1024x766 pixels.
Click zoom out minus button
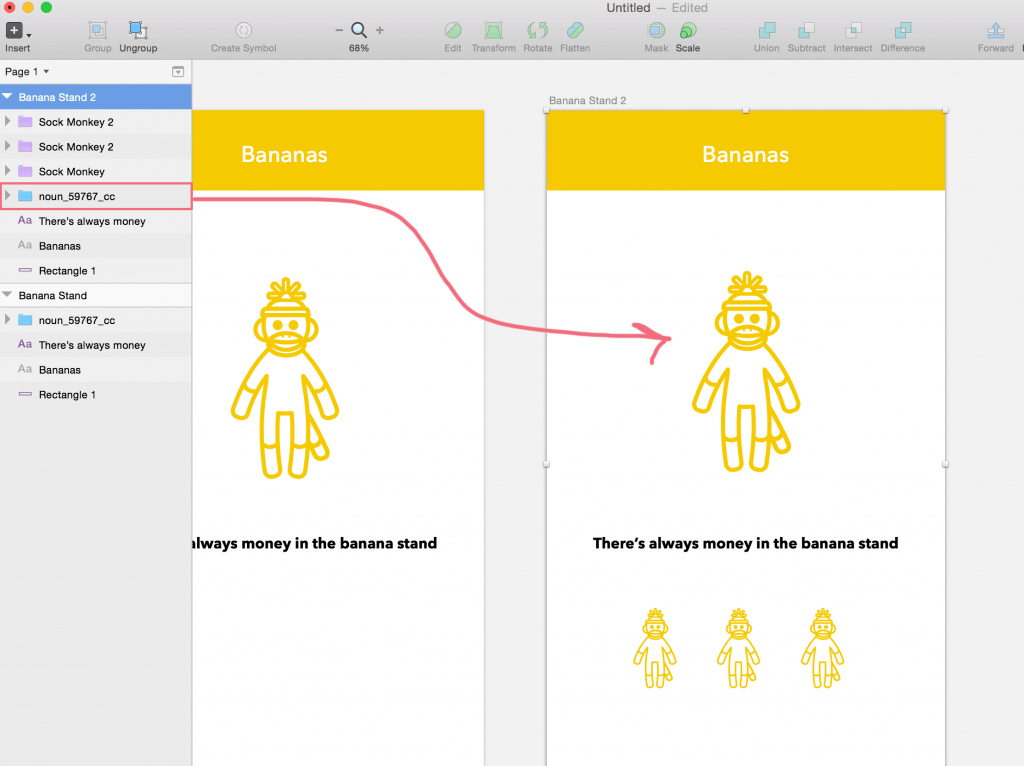tap(339, 31)
